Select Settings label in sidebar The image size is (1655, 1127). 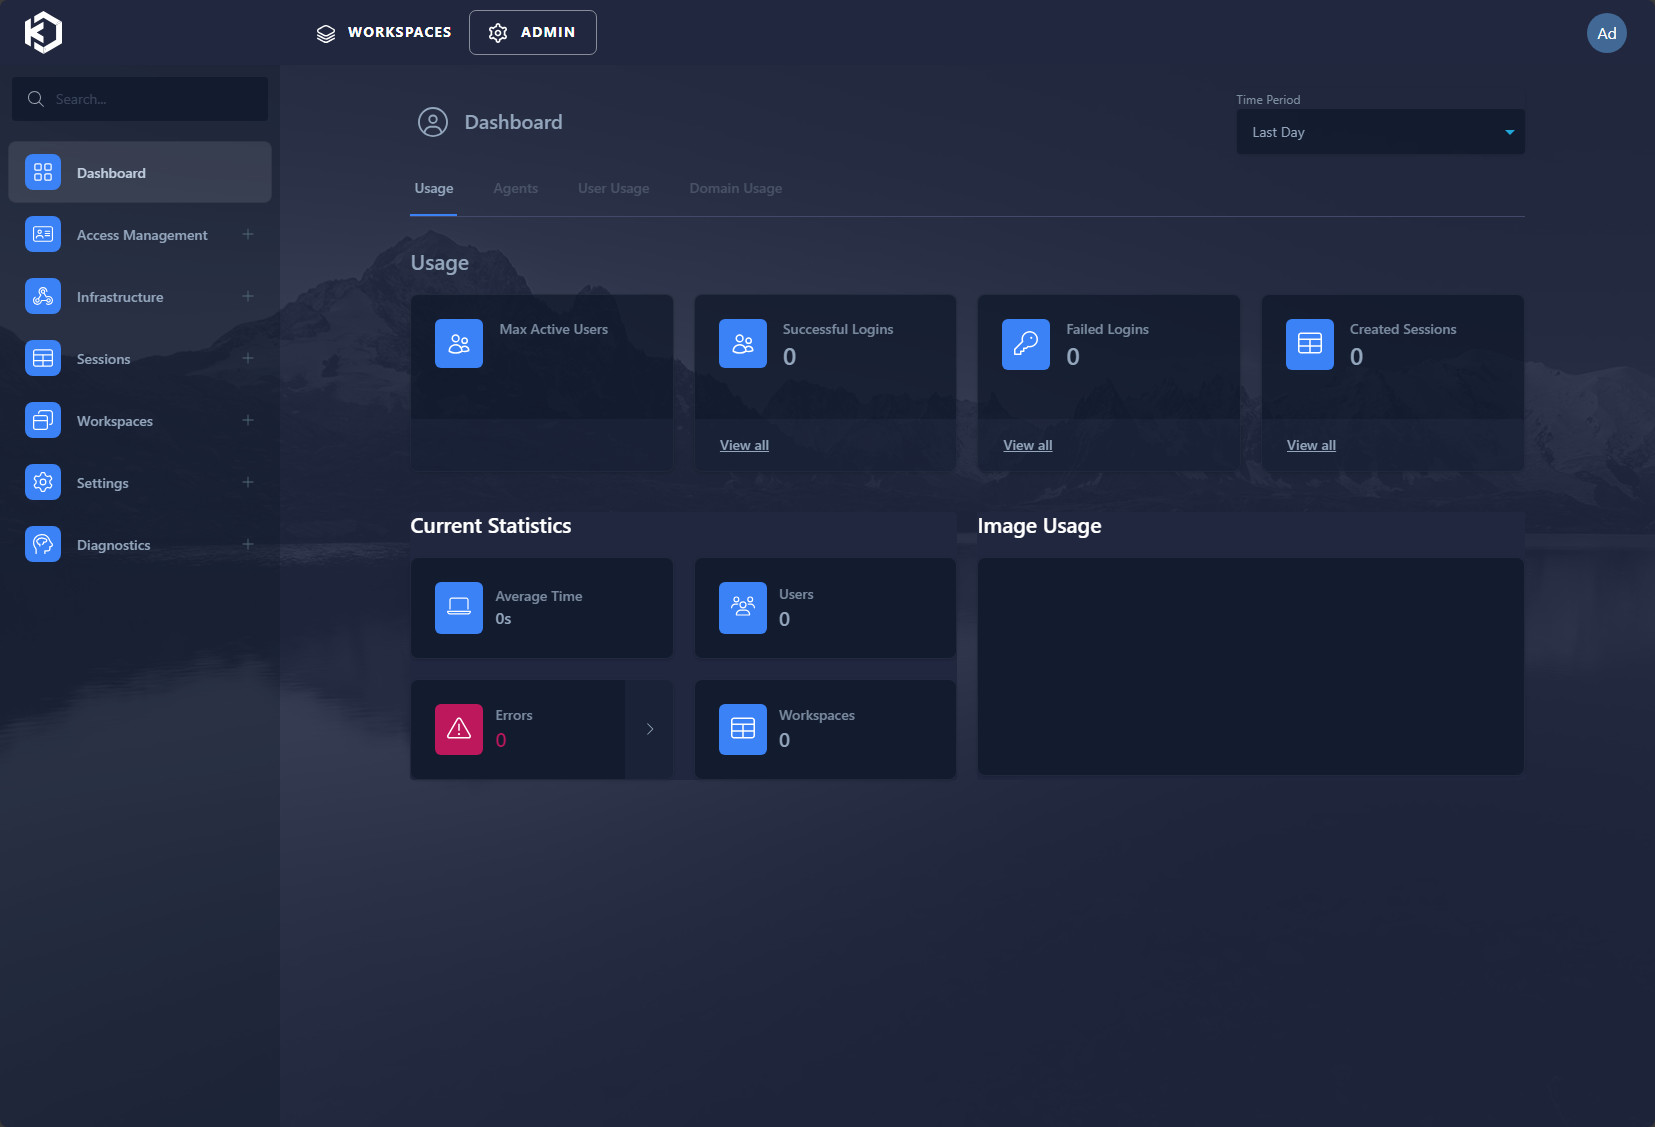(x=102, y=483)
